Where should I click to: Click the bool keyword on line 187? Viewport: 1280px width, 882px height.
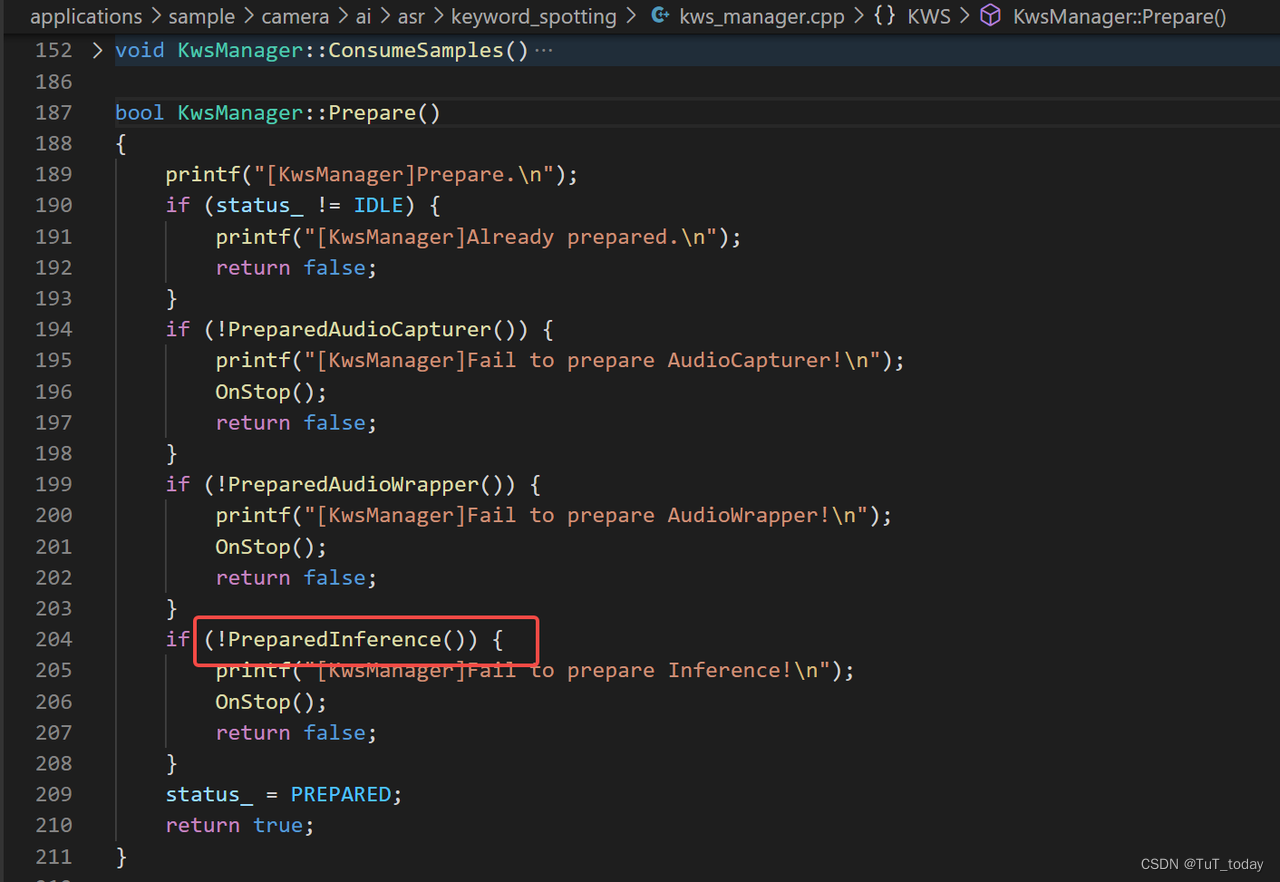(x=140, y=112)
